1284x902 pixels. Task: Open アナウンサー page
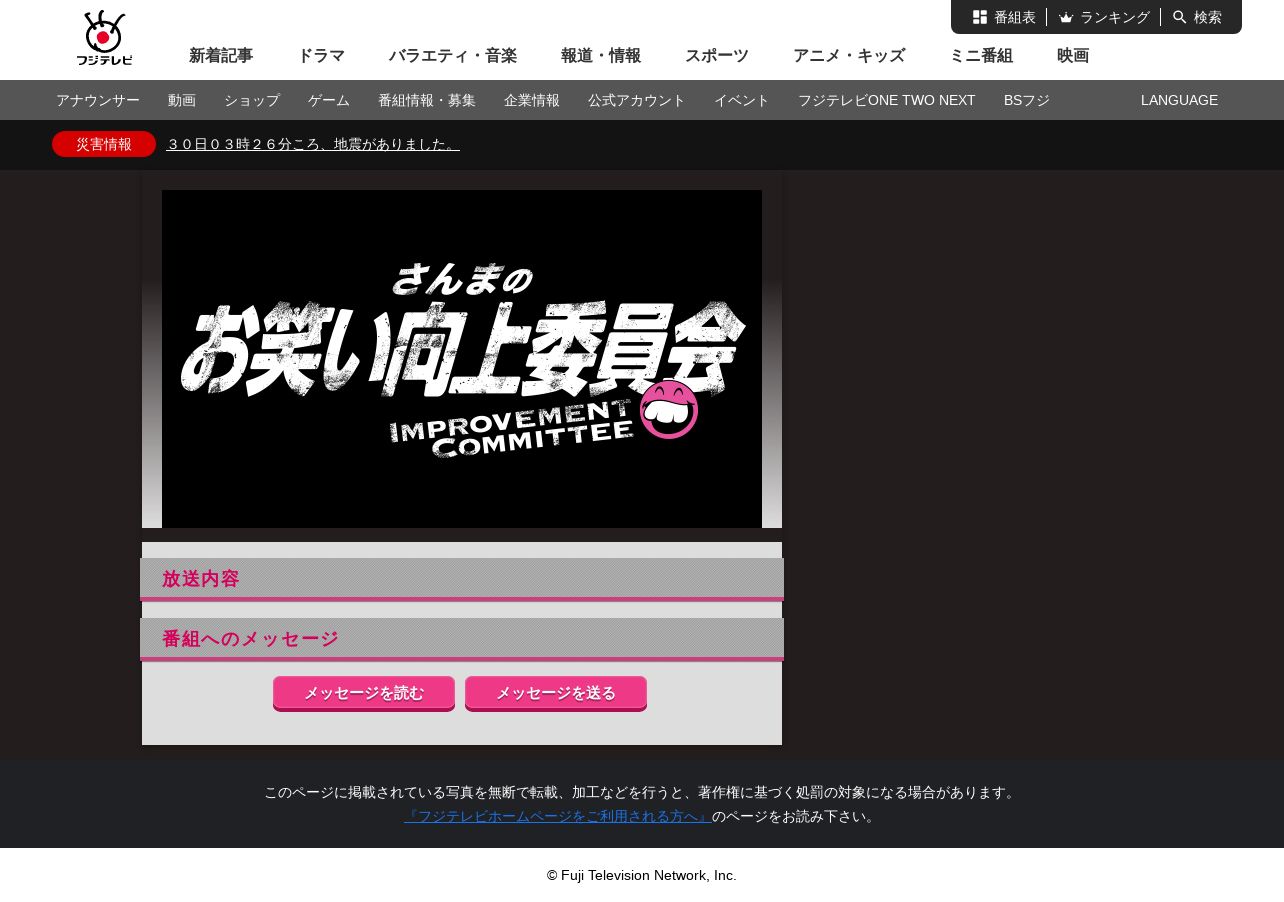point(98,100)
